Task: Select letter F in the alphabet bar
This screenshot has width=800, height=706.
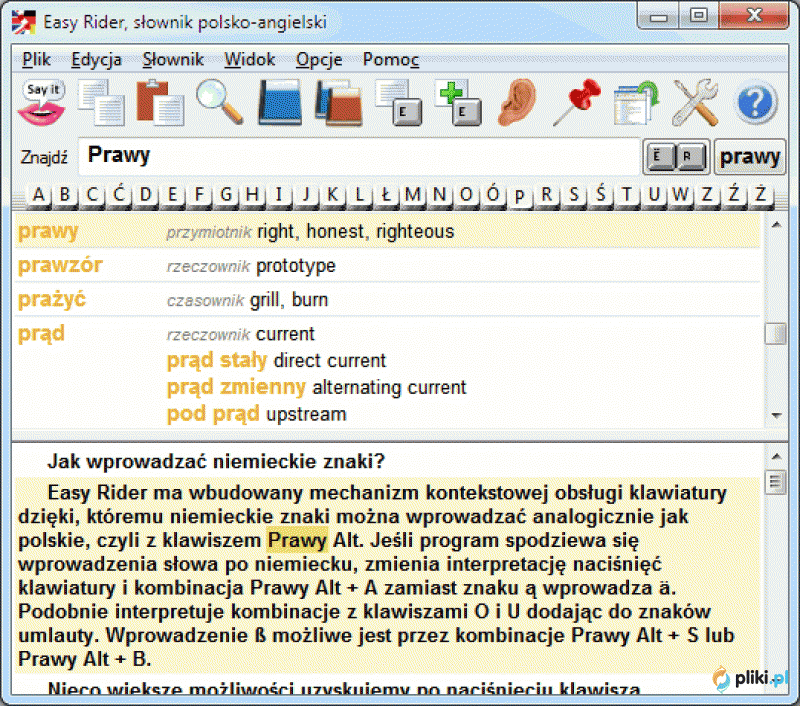Action: pyautogui.click(x=199, y=195)
